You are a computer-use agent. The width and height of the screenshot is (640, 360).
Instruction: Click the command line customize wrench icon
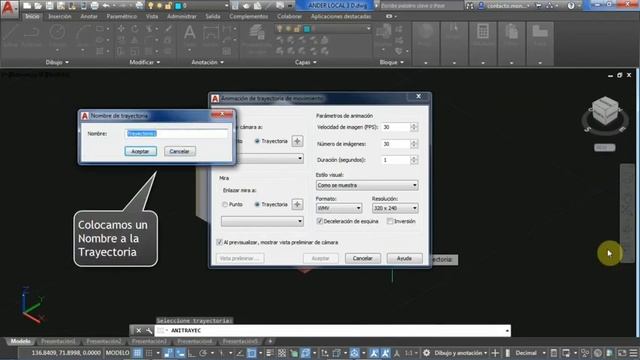pyautogui.click(x=149, y=331)
